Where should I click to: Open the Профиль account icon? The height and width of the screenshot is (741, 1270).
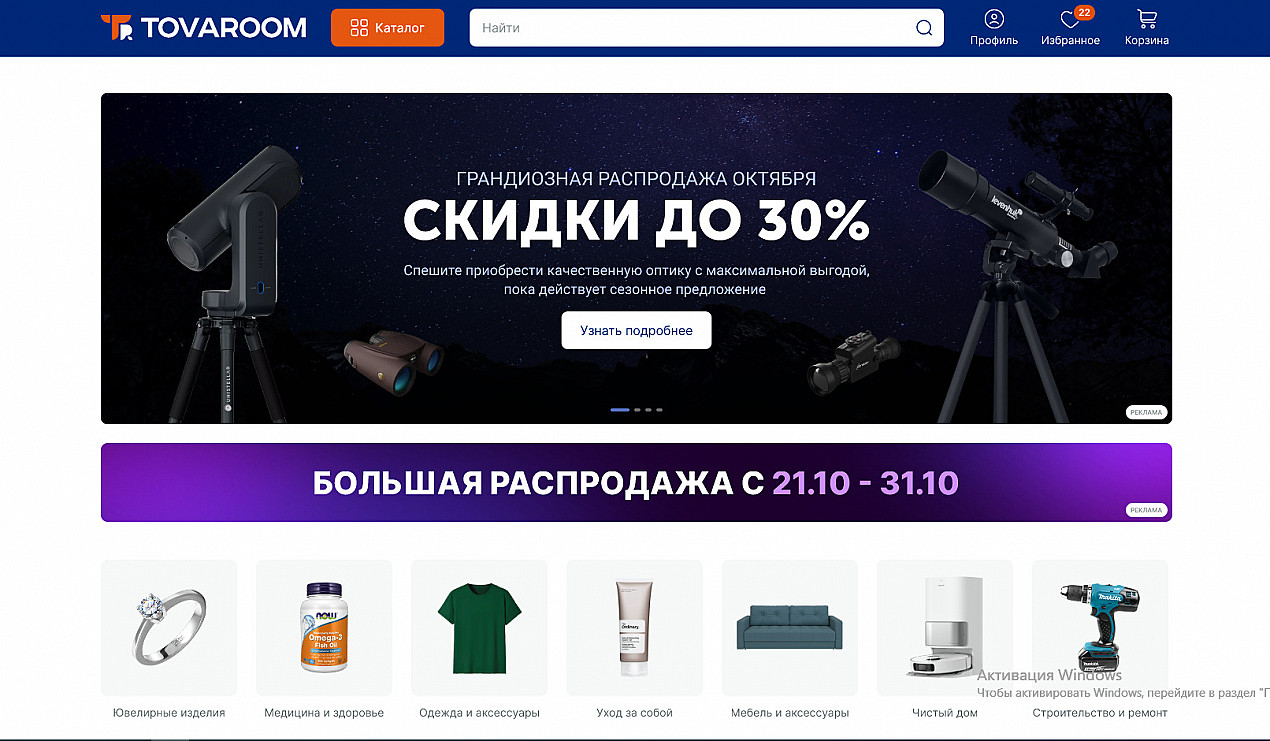[993, 19]
